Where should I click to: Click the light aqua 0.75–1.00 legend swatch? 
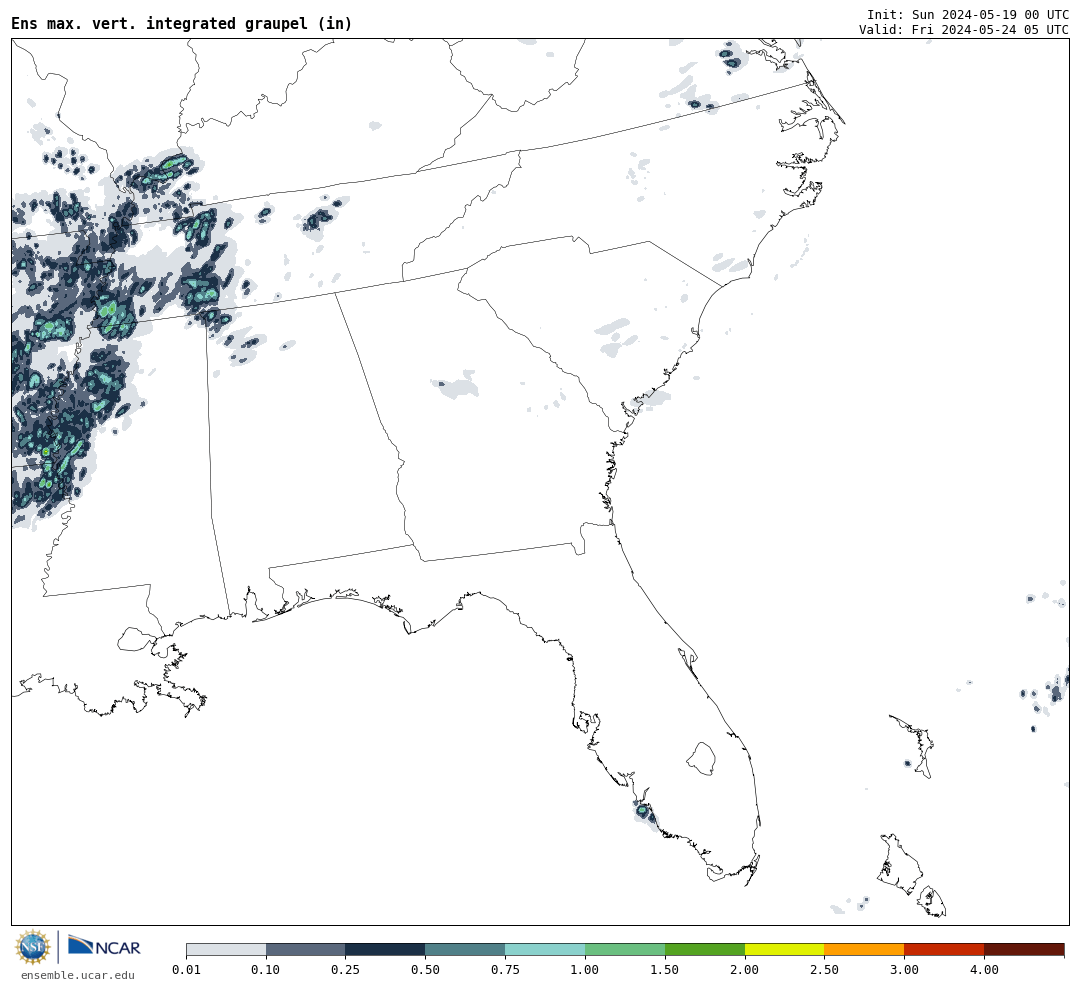point(546,949)
